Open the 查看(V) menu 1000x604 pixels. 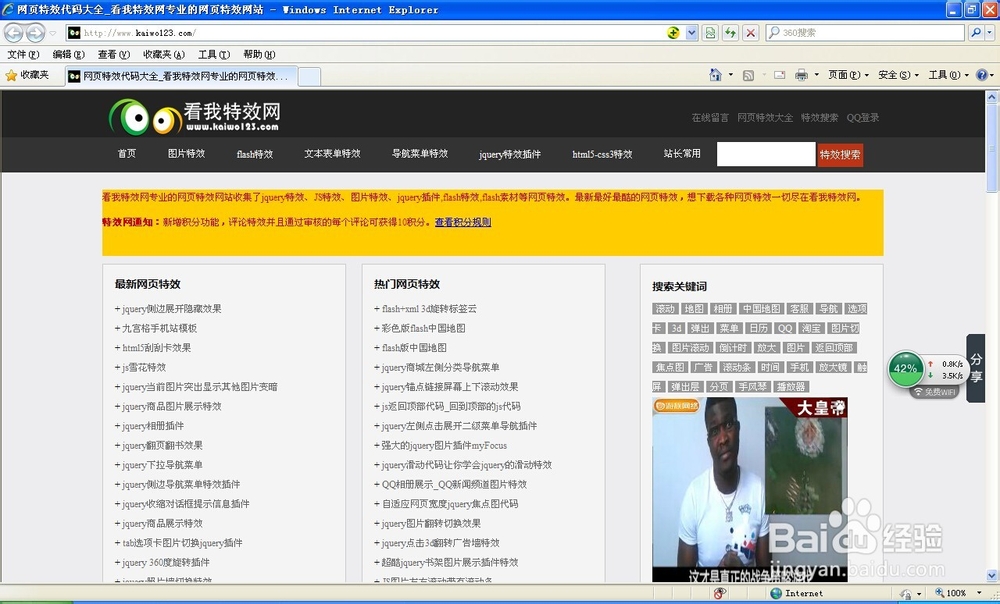click(113, 54)
